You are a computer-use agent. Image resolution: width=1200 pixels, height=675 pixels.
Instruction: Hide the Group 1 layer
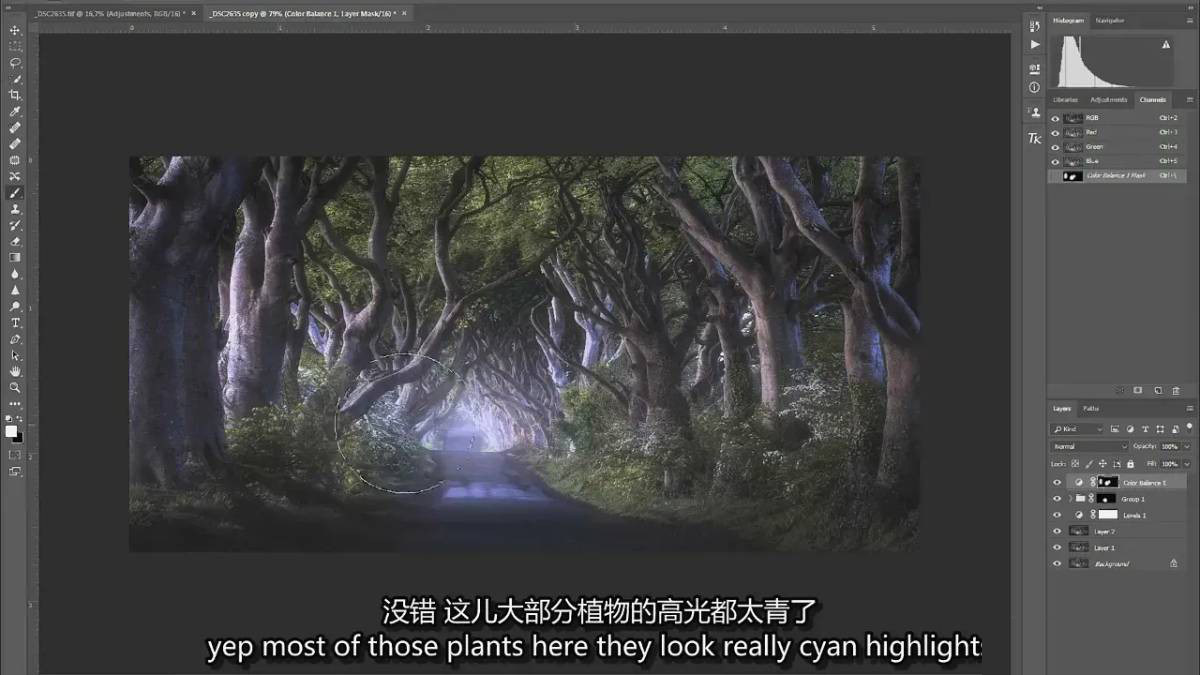1057,498
